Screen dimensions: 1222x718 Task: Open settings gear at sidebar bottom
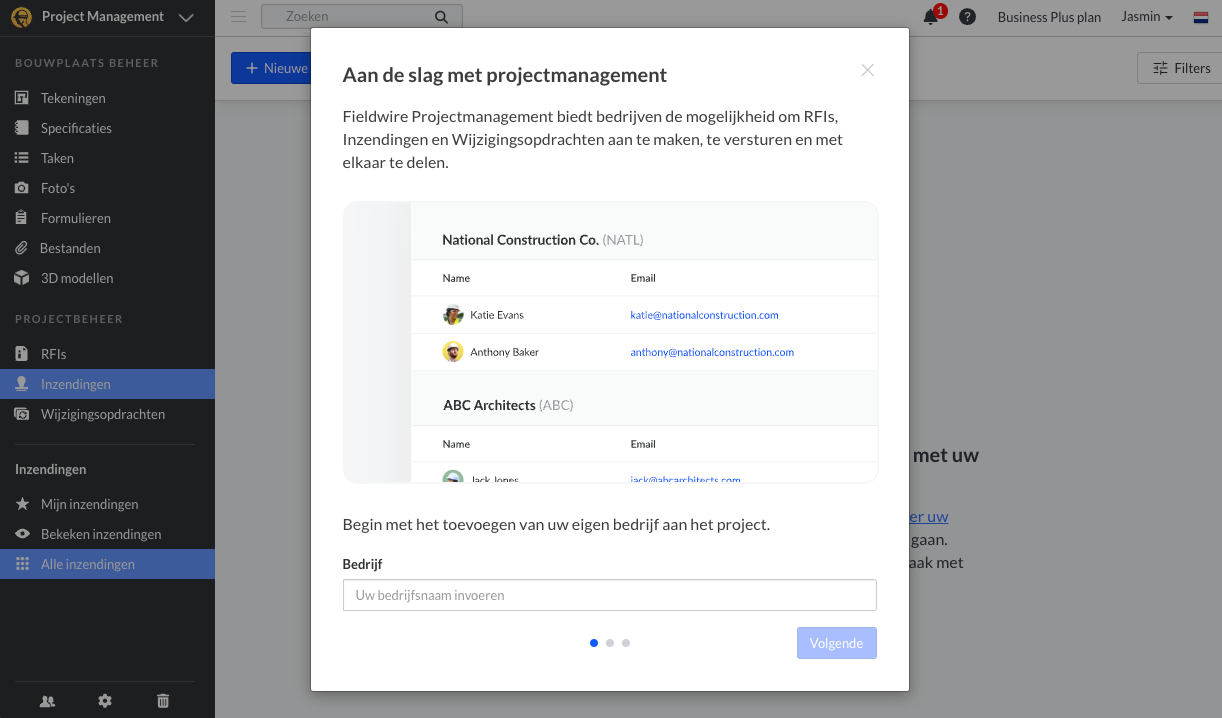click(105, 701)
